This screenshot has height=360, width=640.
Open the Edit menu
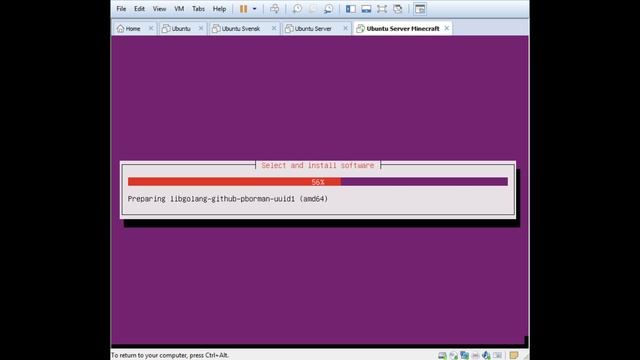[x=139, y=9]
